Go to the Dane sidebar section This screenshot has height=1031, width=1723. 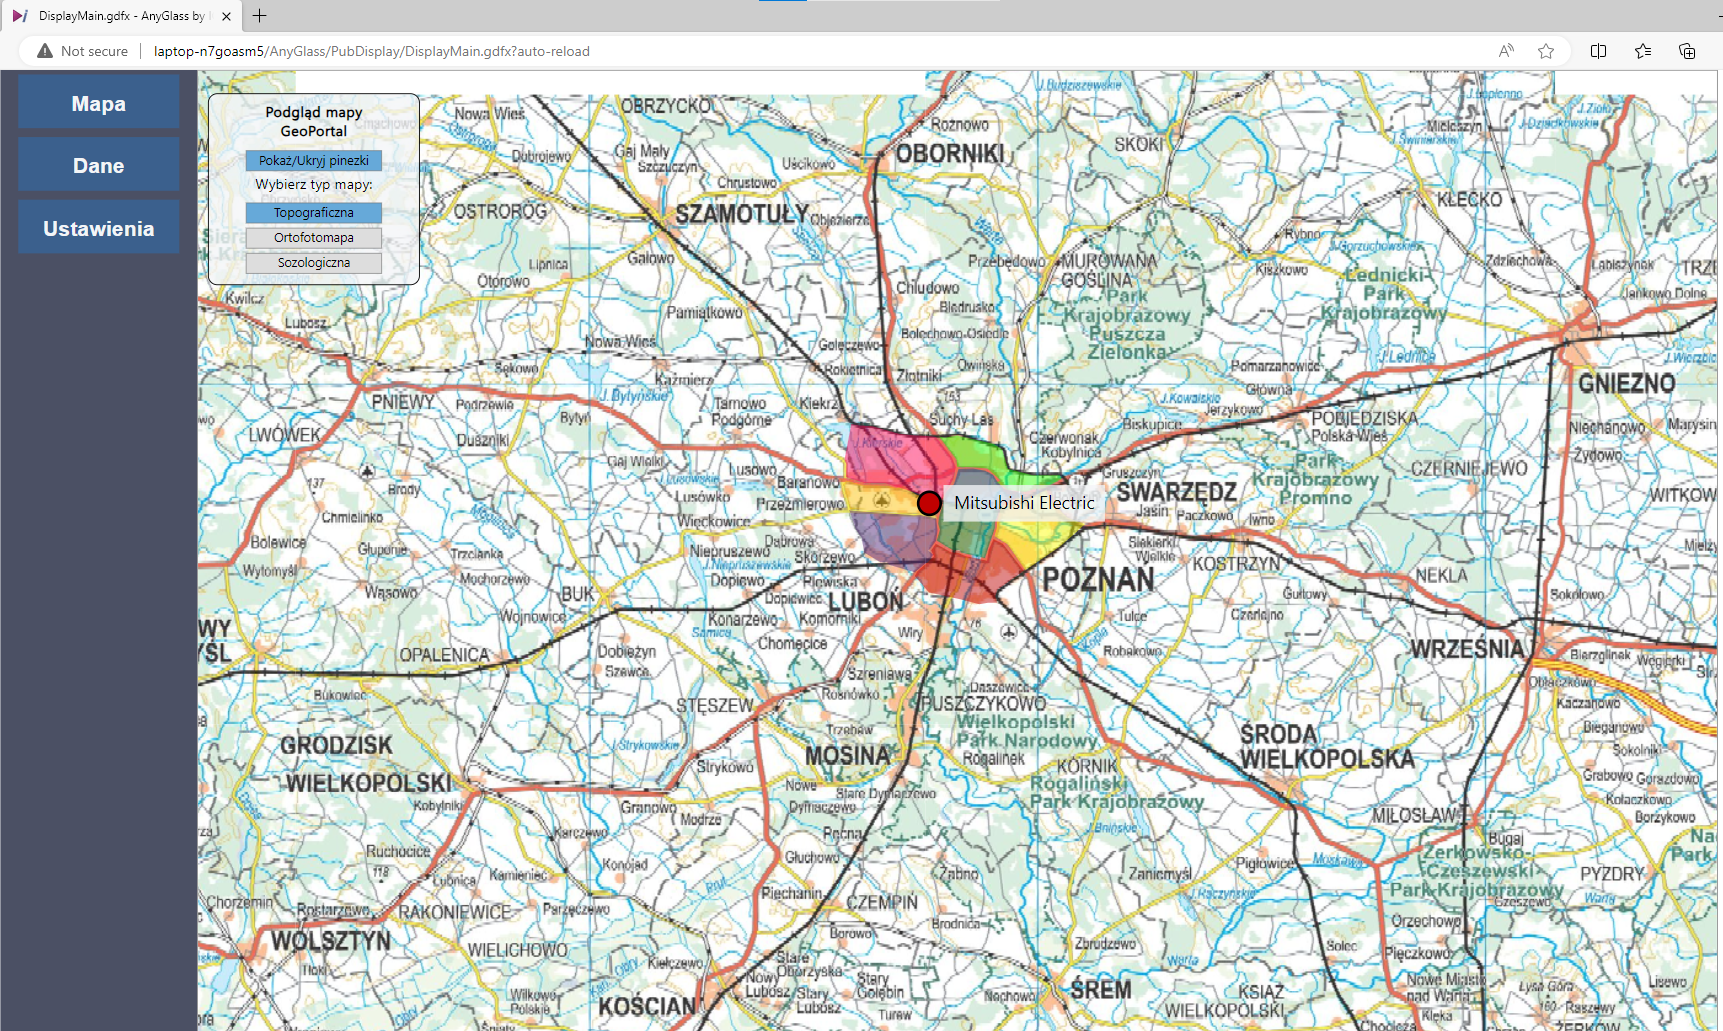click(x=99, y=166)
